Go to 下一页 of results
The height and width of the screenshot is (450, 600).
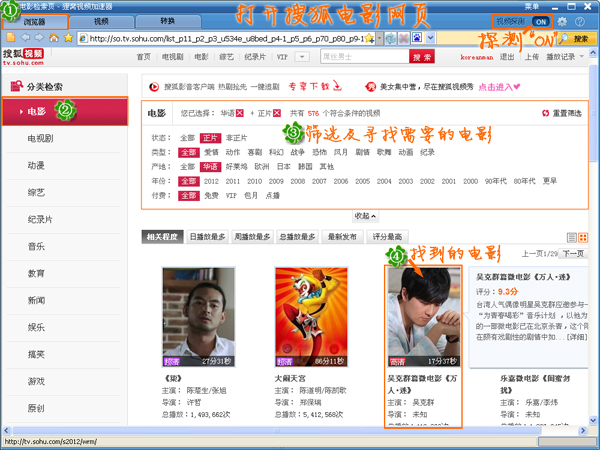coord(572,253)
